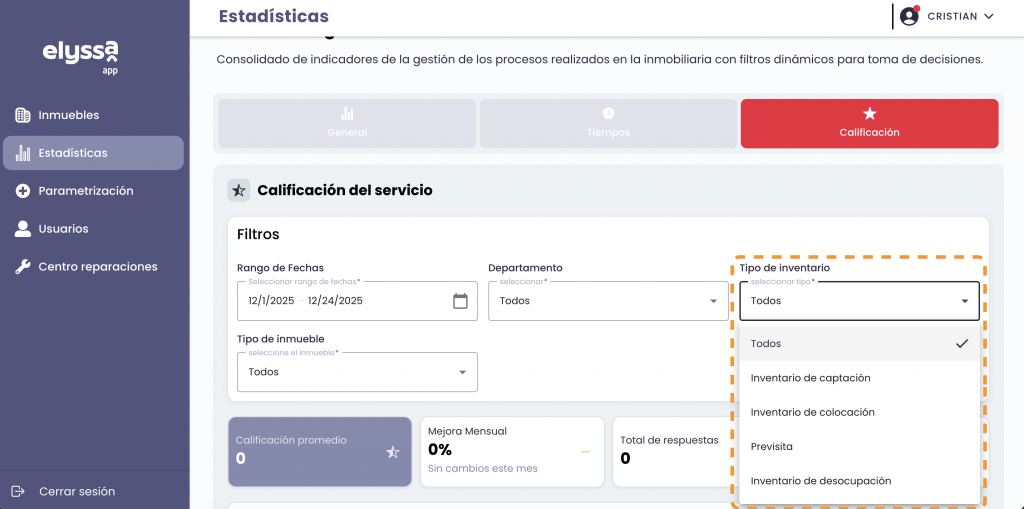Click the Estadísticas bar chart icon
This screenshot has height=509, width=1024.
tap(22, 153)
